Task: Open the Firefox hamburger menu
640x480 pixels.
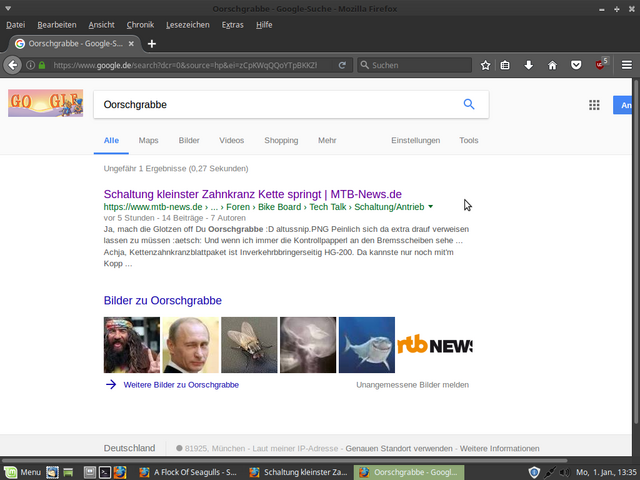Action: (x=627, y=65)
